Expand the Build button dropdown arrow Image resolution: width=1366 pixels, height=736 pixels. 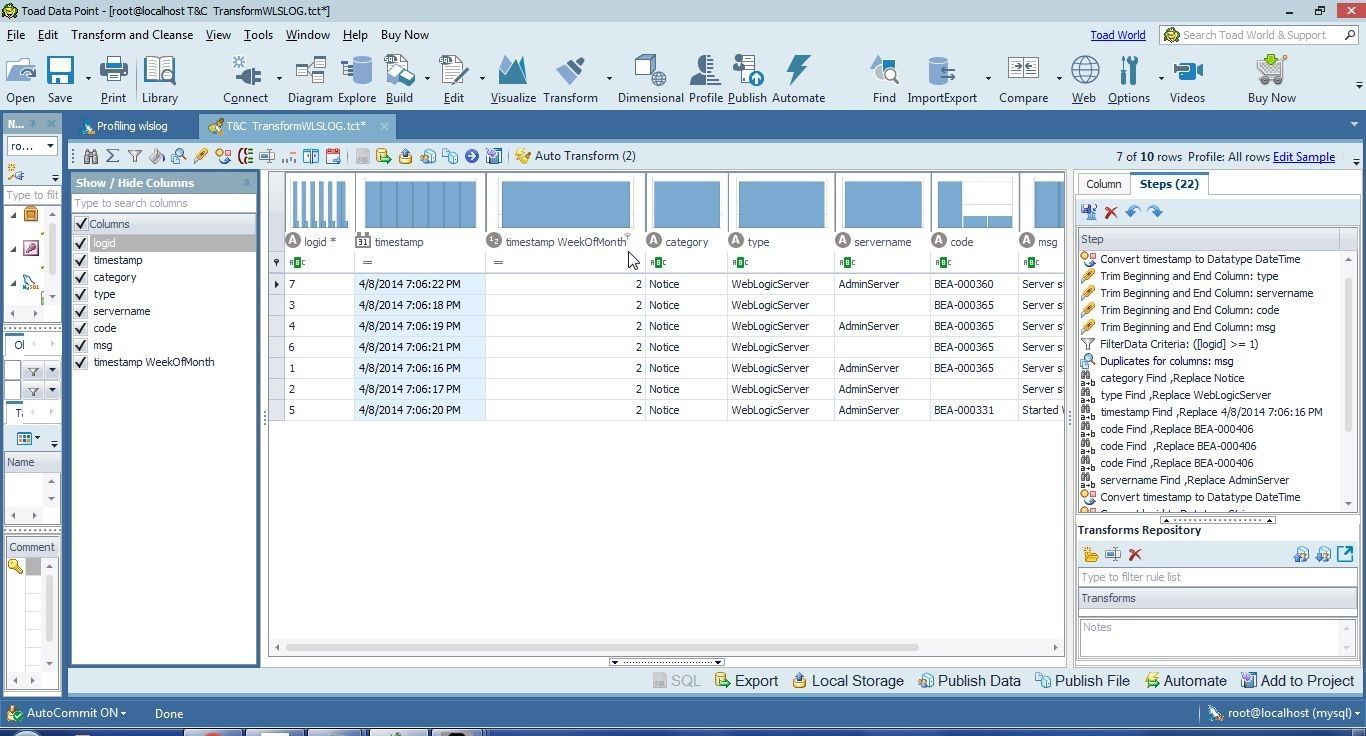click(x=427, y=78)
